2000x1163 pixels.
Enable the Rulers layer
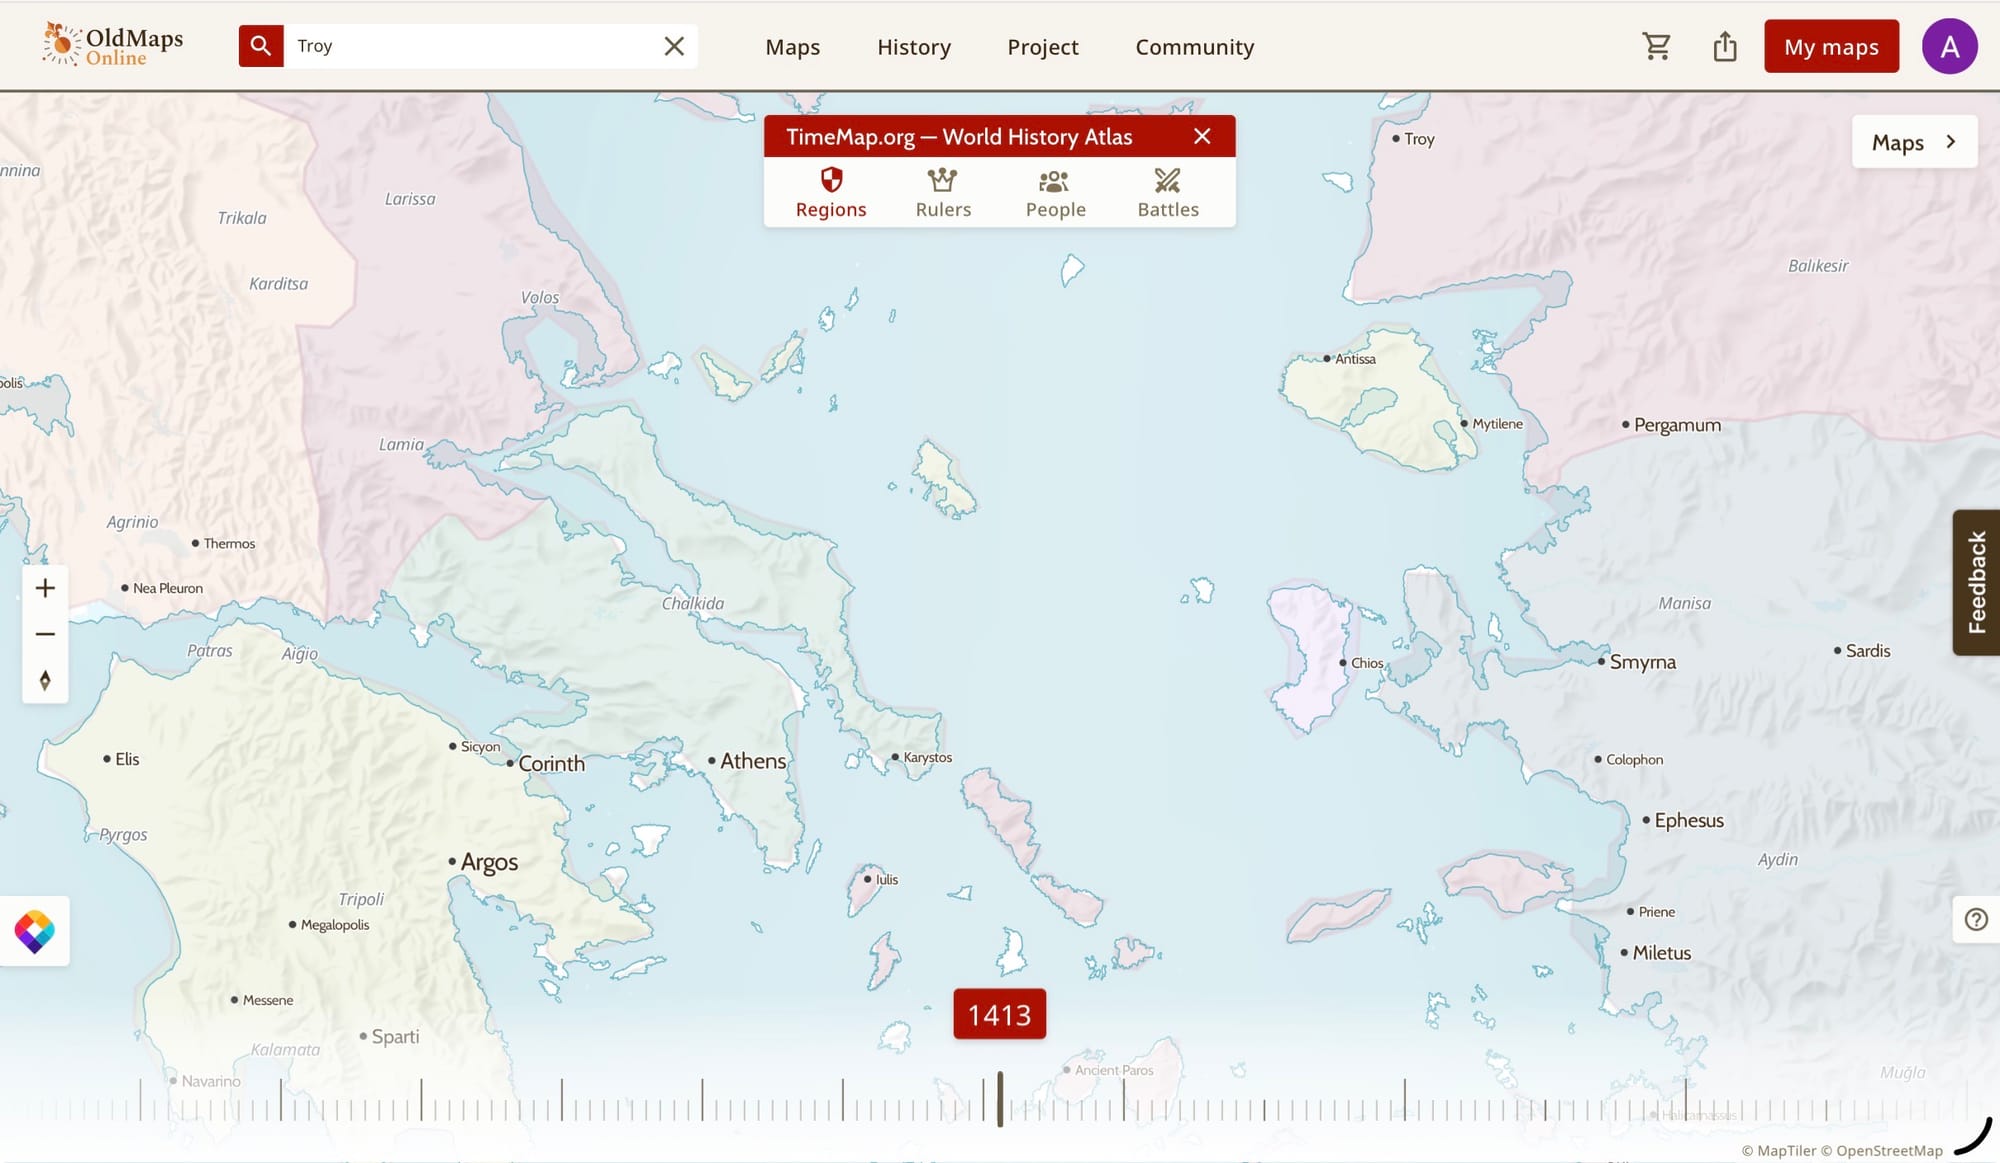pyautogui.click(x=943, y=192)
